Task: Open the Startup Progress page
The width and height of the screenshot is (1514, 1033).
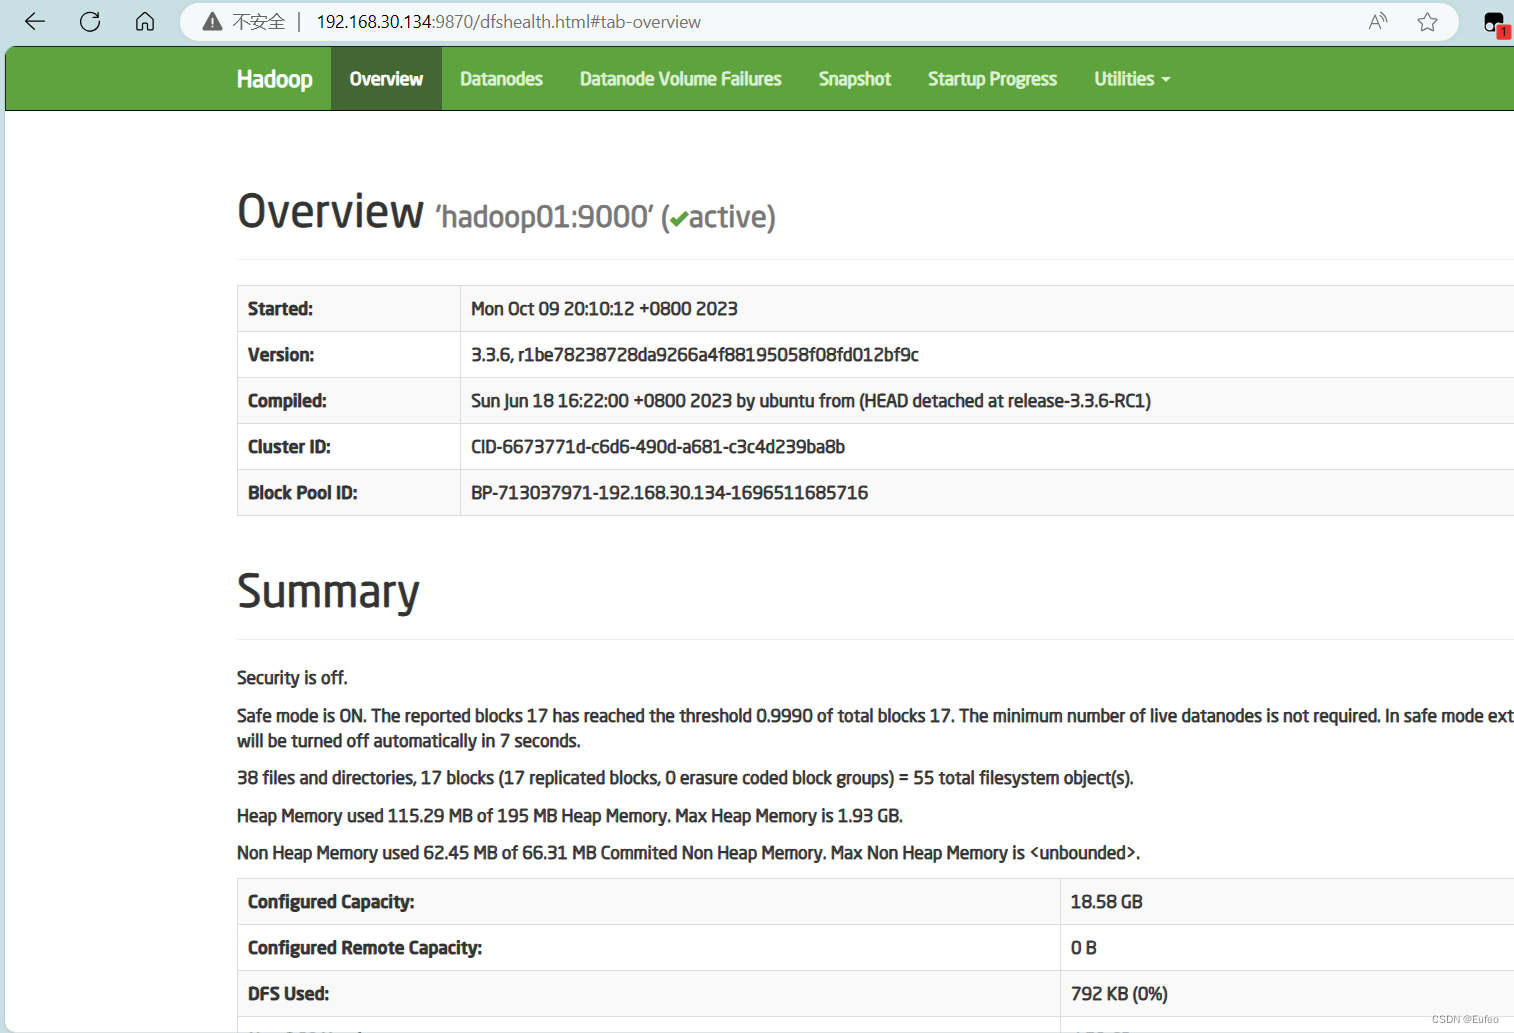Action: click(x=992, y=78)
